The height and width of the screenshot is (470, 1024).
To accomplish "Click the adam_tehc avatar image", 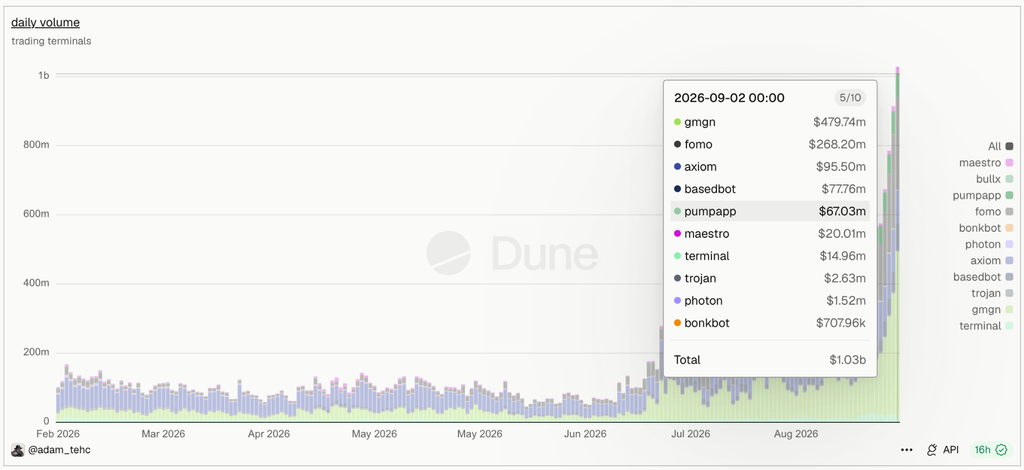I will [x=18, y=450].
